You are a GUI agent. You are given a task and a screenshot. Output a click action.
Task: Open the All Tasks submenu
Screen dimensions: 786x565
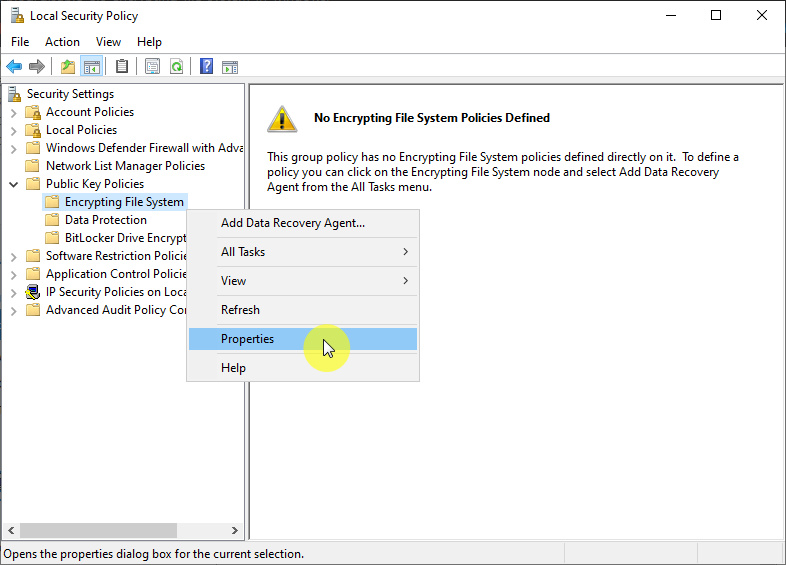coord(302,252)
